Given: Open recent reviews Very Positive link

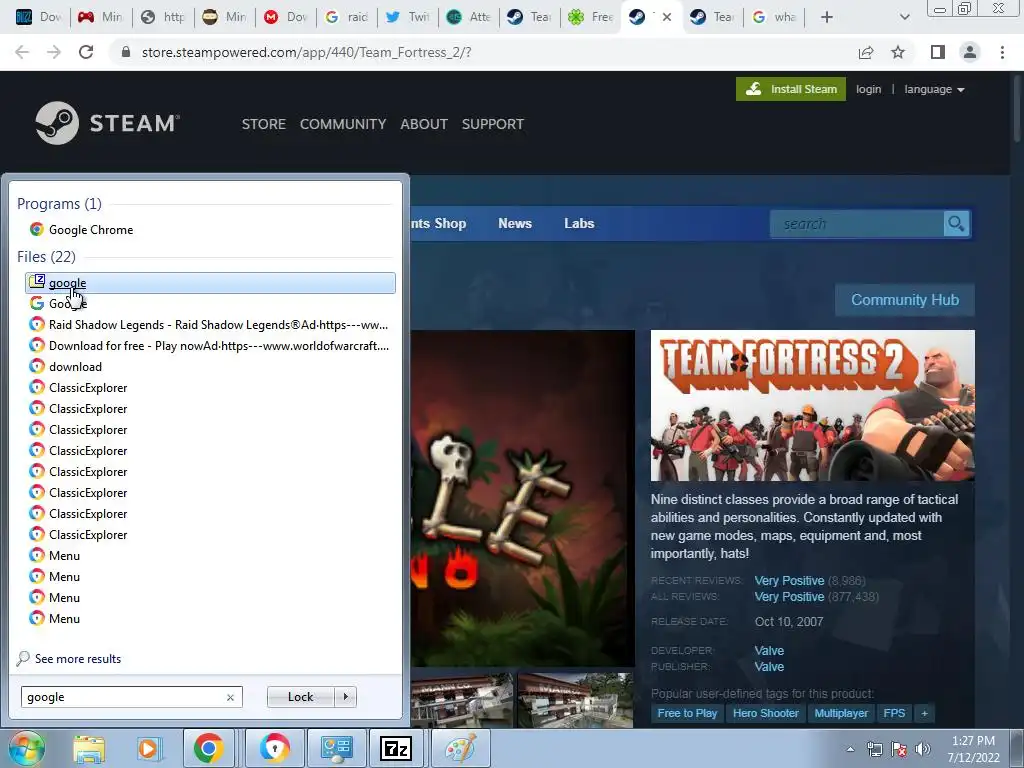Looking at the screenshot, I should (x=789, y=581).
